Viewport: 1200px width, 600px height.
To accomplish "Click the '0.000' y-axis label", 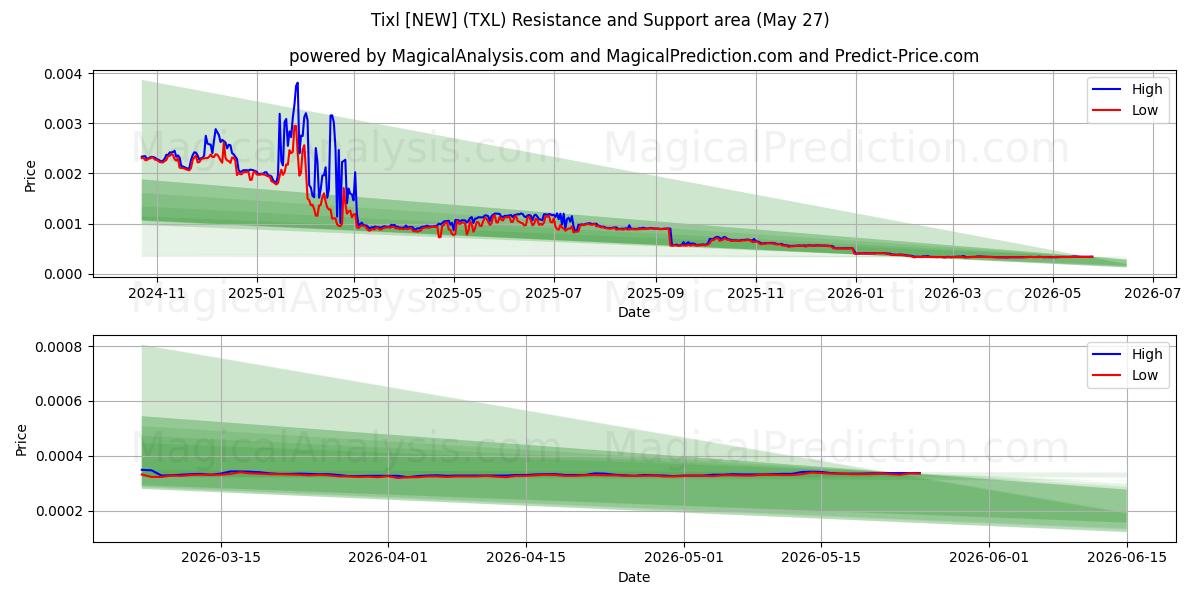I will [x=65, y=274].
